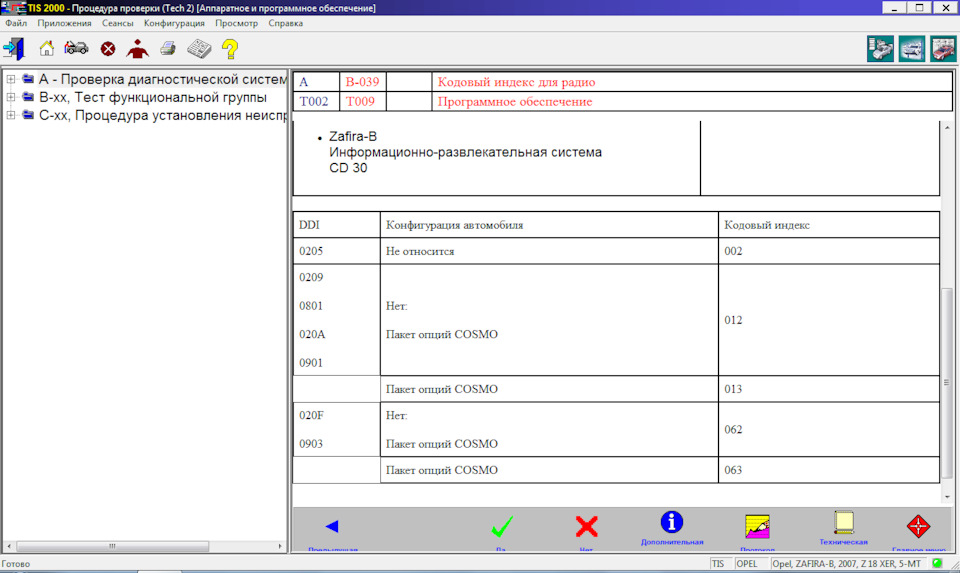Viewport: 960px width, 573px height.
Task: Open help with yellow question mark
Action: (230, 48)
